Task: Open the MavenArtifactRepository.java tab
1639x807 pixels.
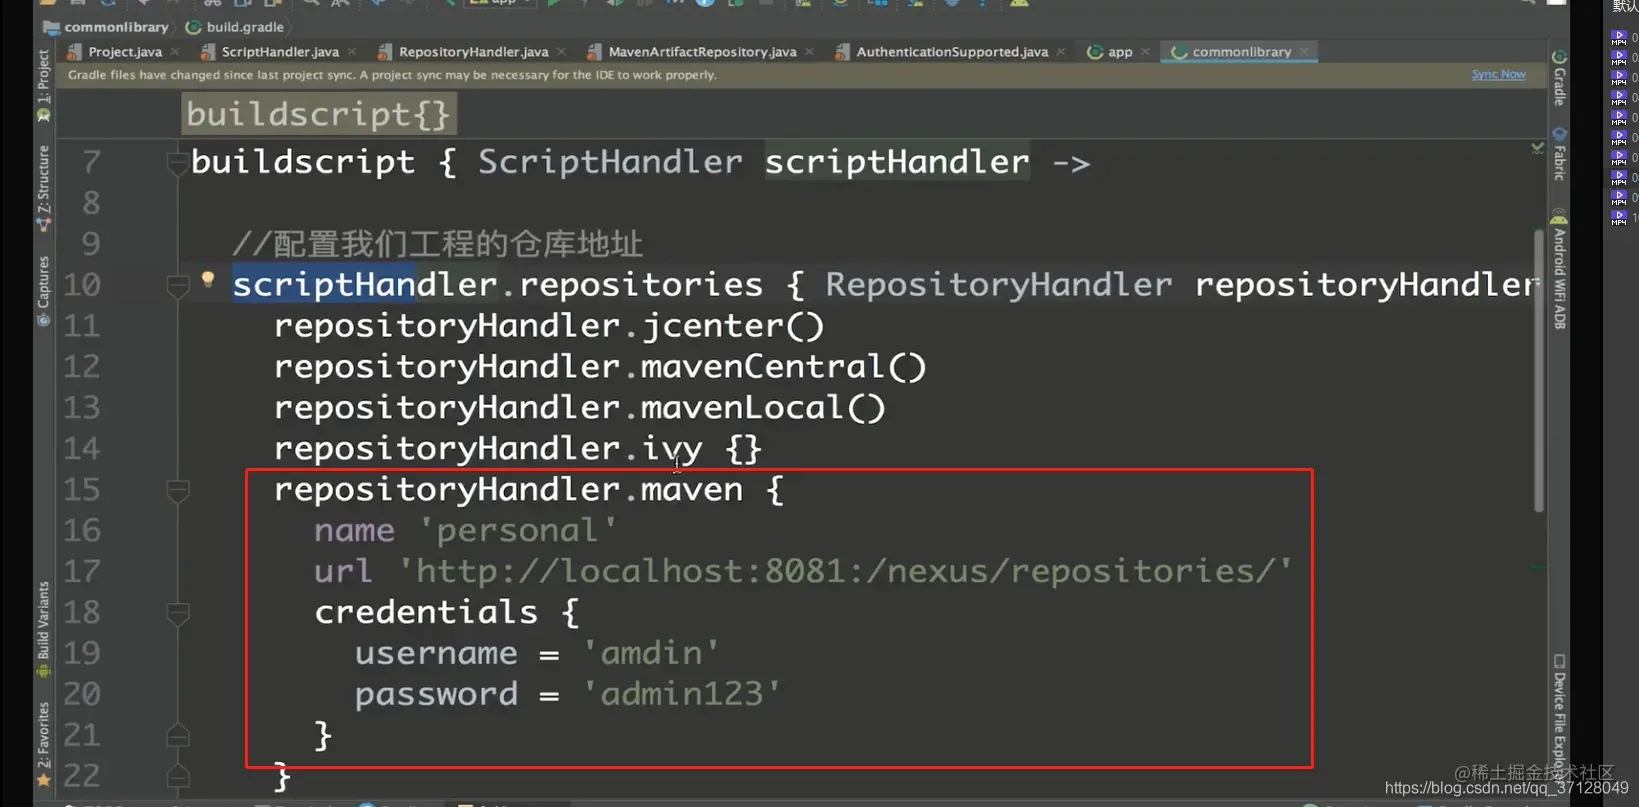Action: tap(702, 52)
